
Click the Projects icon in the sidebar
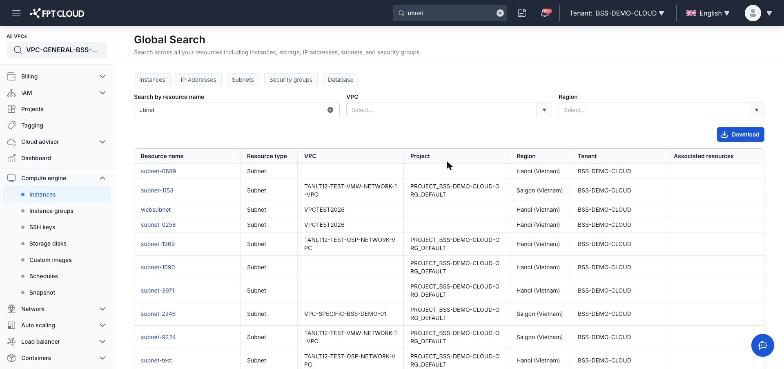coord(11,109)
